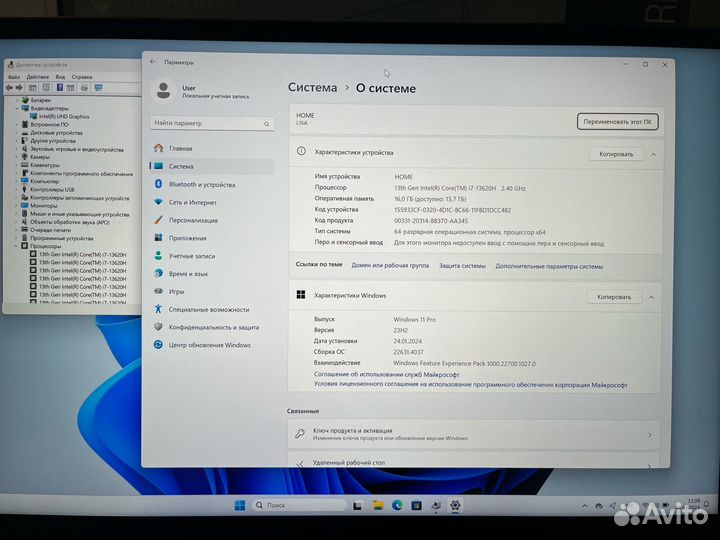
Task: Click the search magnifier in Найти параметр
Action: (266, 124)
